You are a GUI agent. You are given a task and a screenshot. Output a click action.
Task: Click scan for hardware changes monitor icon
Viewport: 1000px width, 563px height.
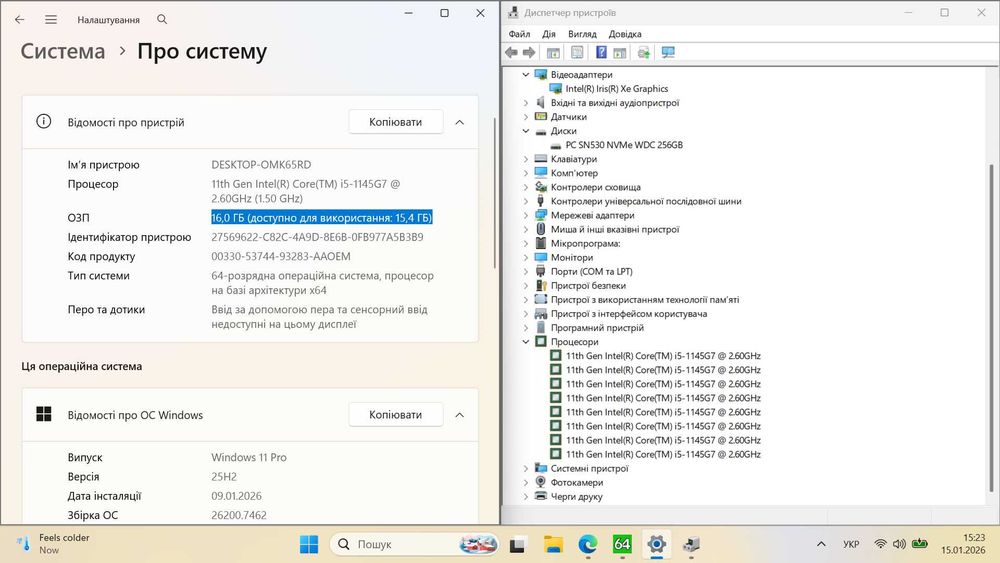tap(668, 52)
